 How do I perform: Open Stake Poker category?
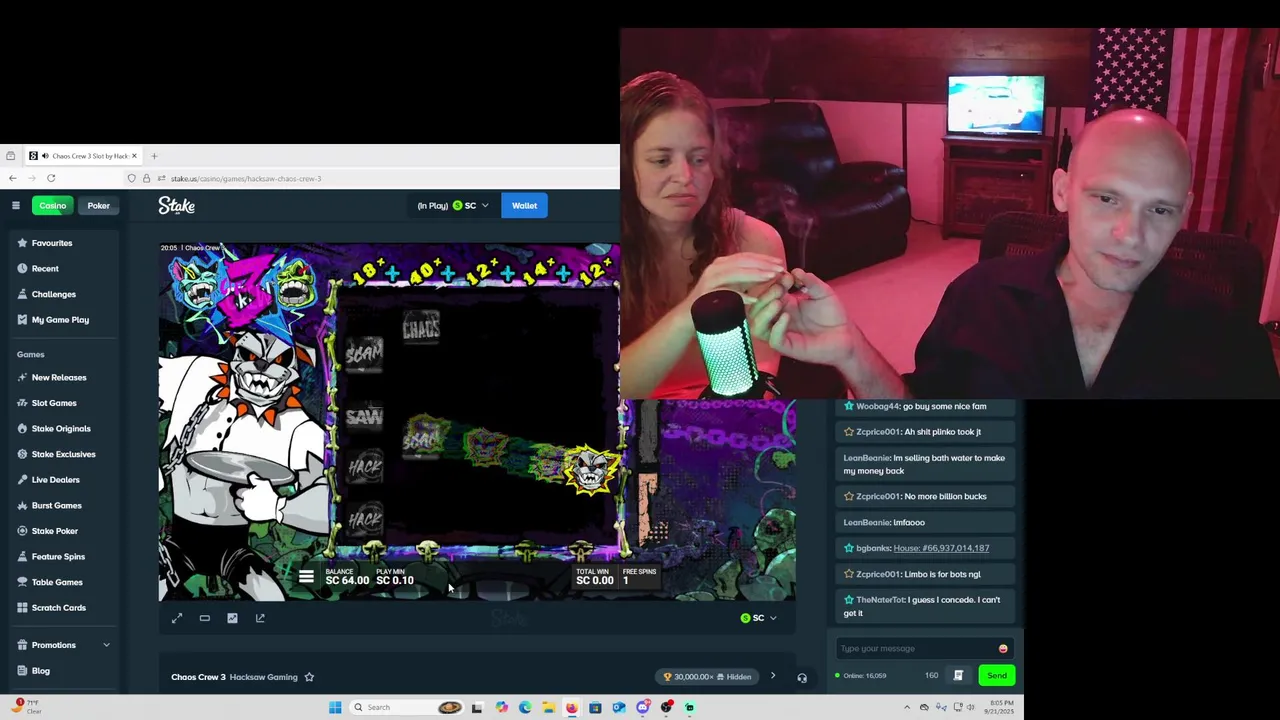click(x=54, y=531)
